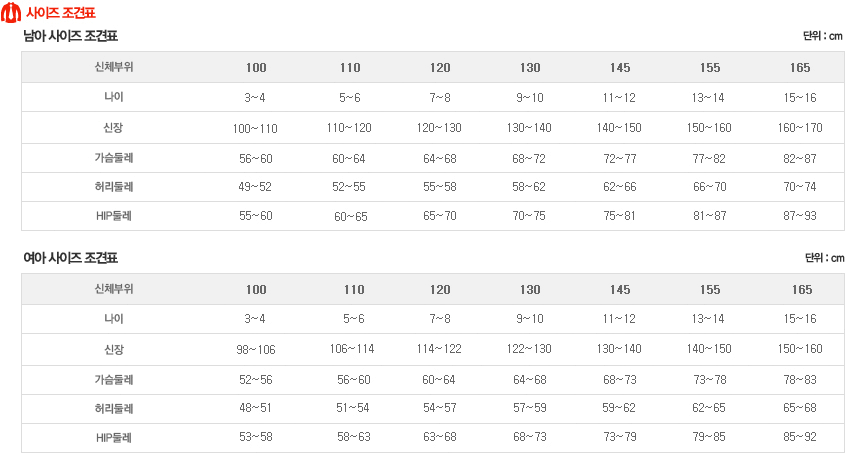
Task: Select boys table column header 165
Action: click(x=800, y=67)
